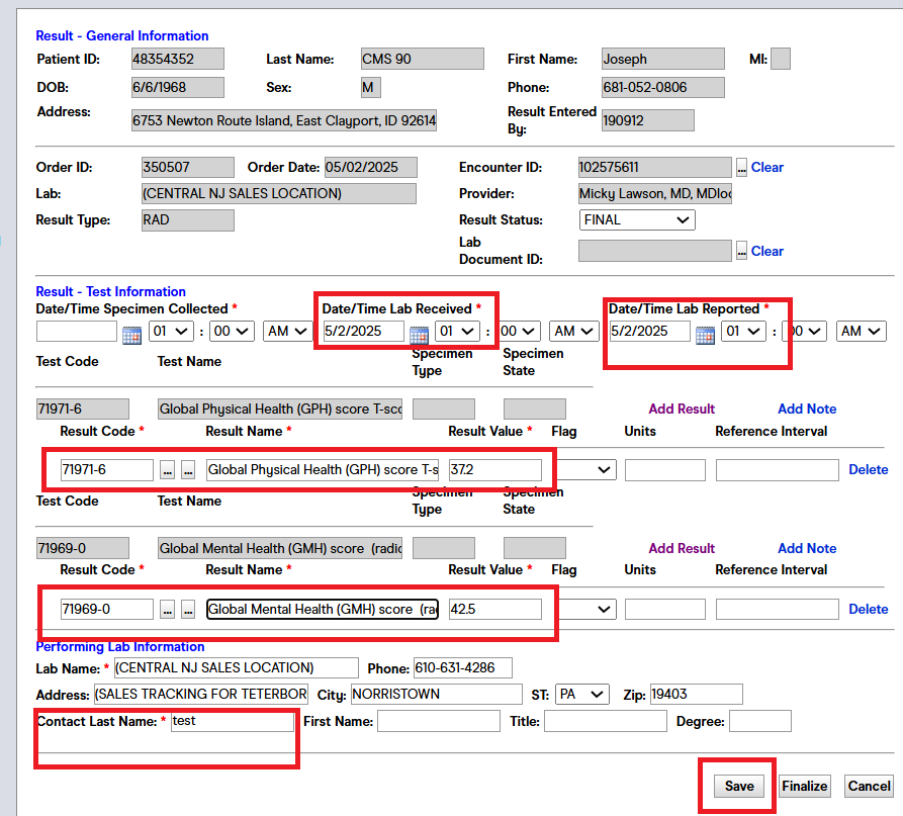Open calendar for Specimen Collected date
Viewport: 903px width, 816px height.
pyautogui.click(x=132, y=334)
